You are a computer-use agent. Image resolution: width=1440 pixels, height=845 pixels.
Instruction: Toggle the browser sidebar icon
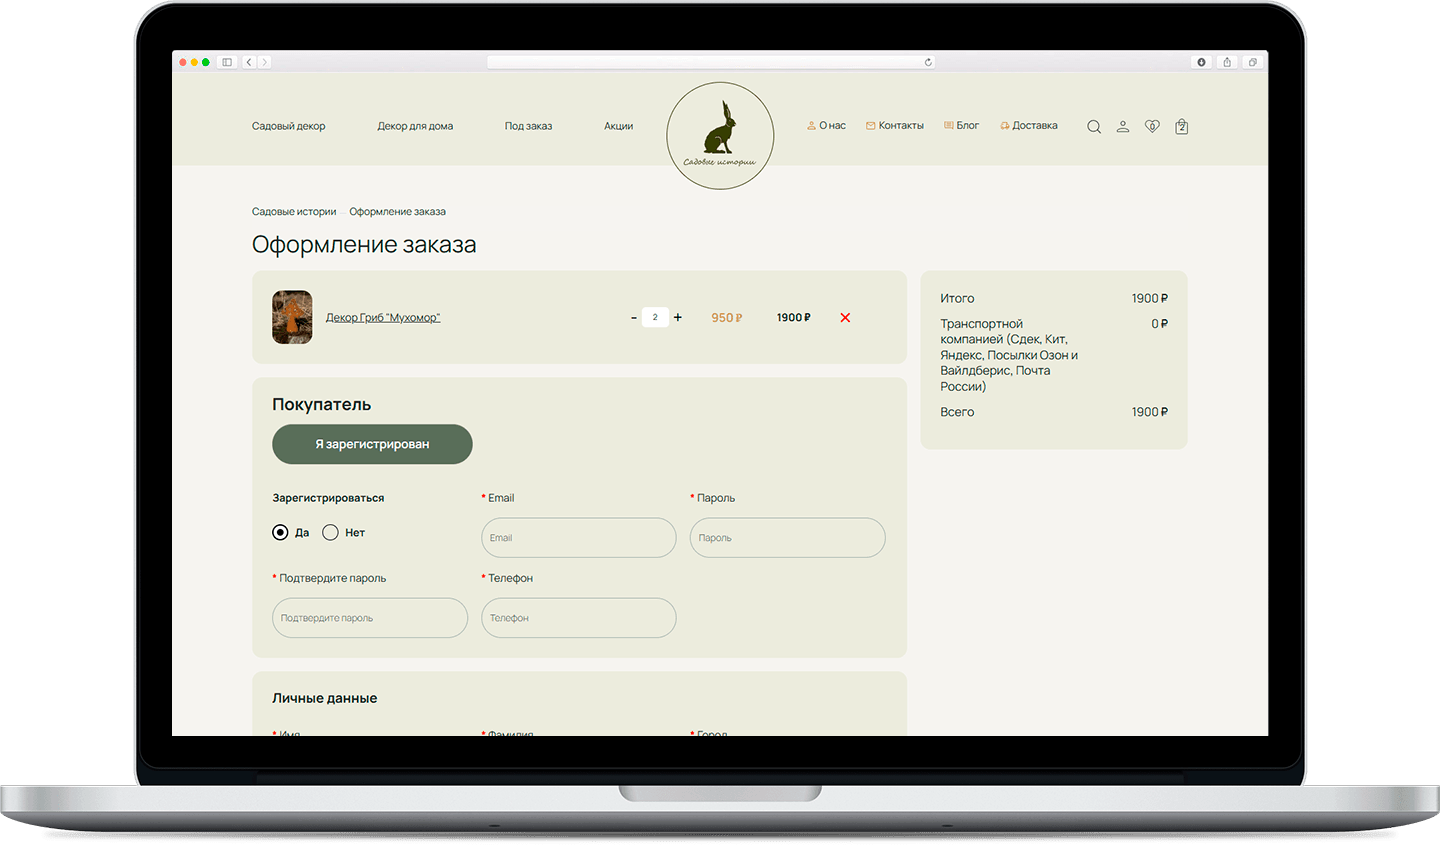(x=227, y=62)
